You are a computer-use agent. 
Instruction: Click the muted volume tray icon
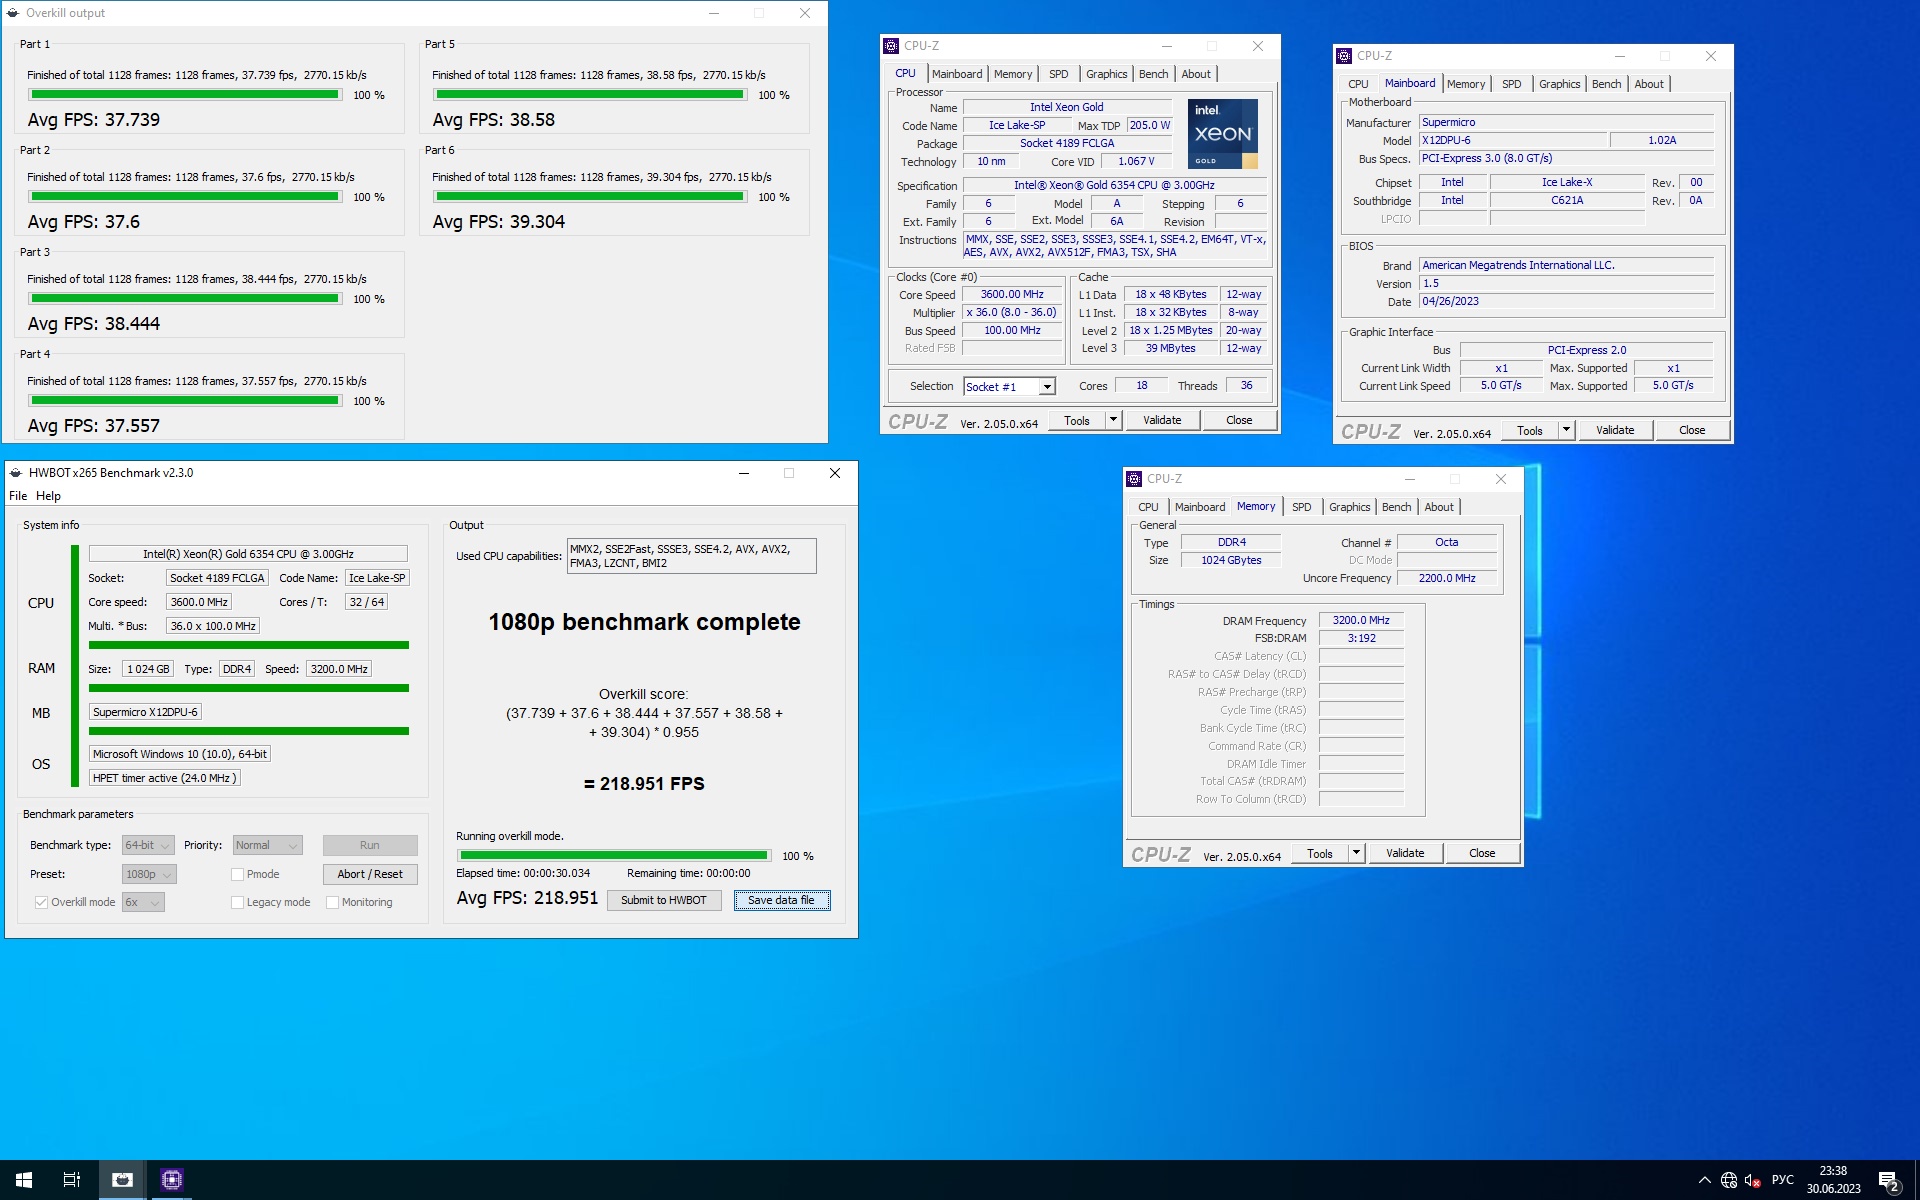[x=1752, y=1180]
